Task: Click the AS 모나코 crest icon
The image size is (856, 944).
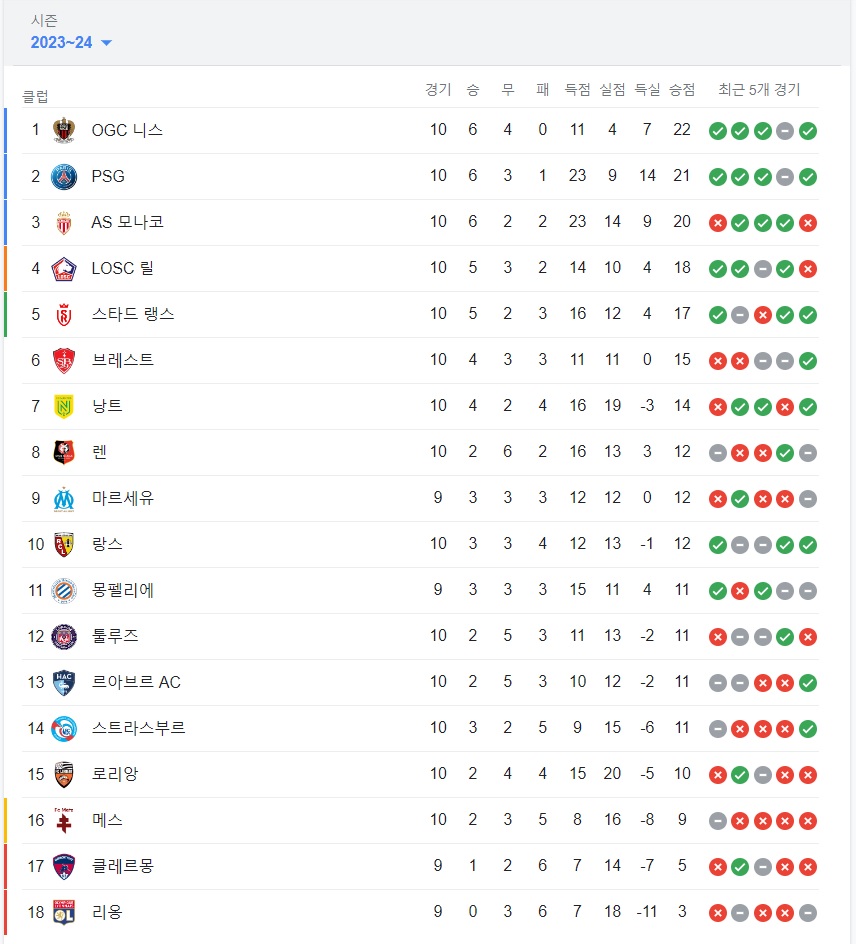Action: pyautogui.click(x=64, y=223)
